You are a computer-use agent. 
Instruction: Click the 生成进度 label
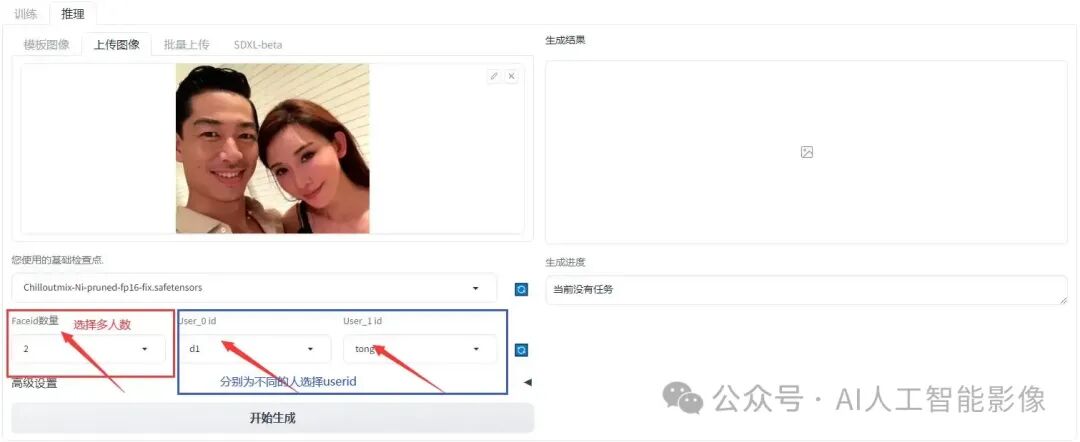coord(565,262)
